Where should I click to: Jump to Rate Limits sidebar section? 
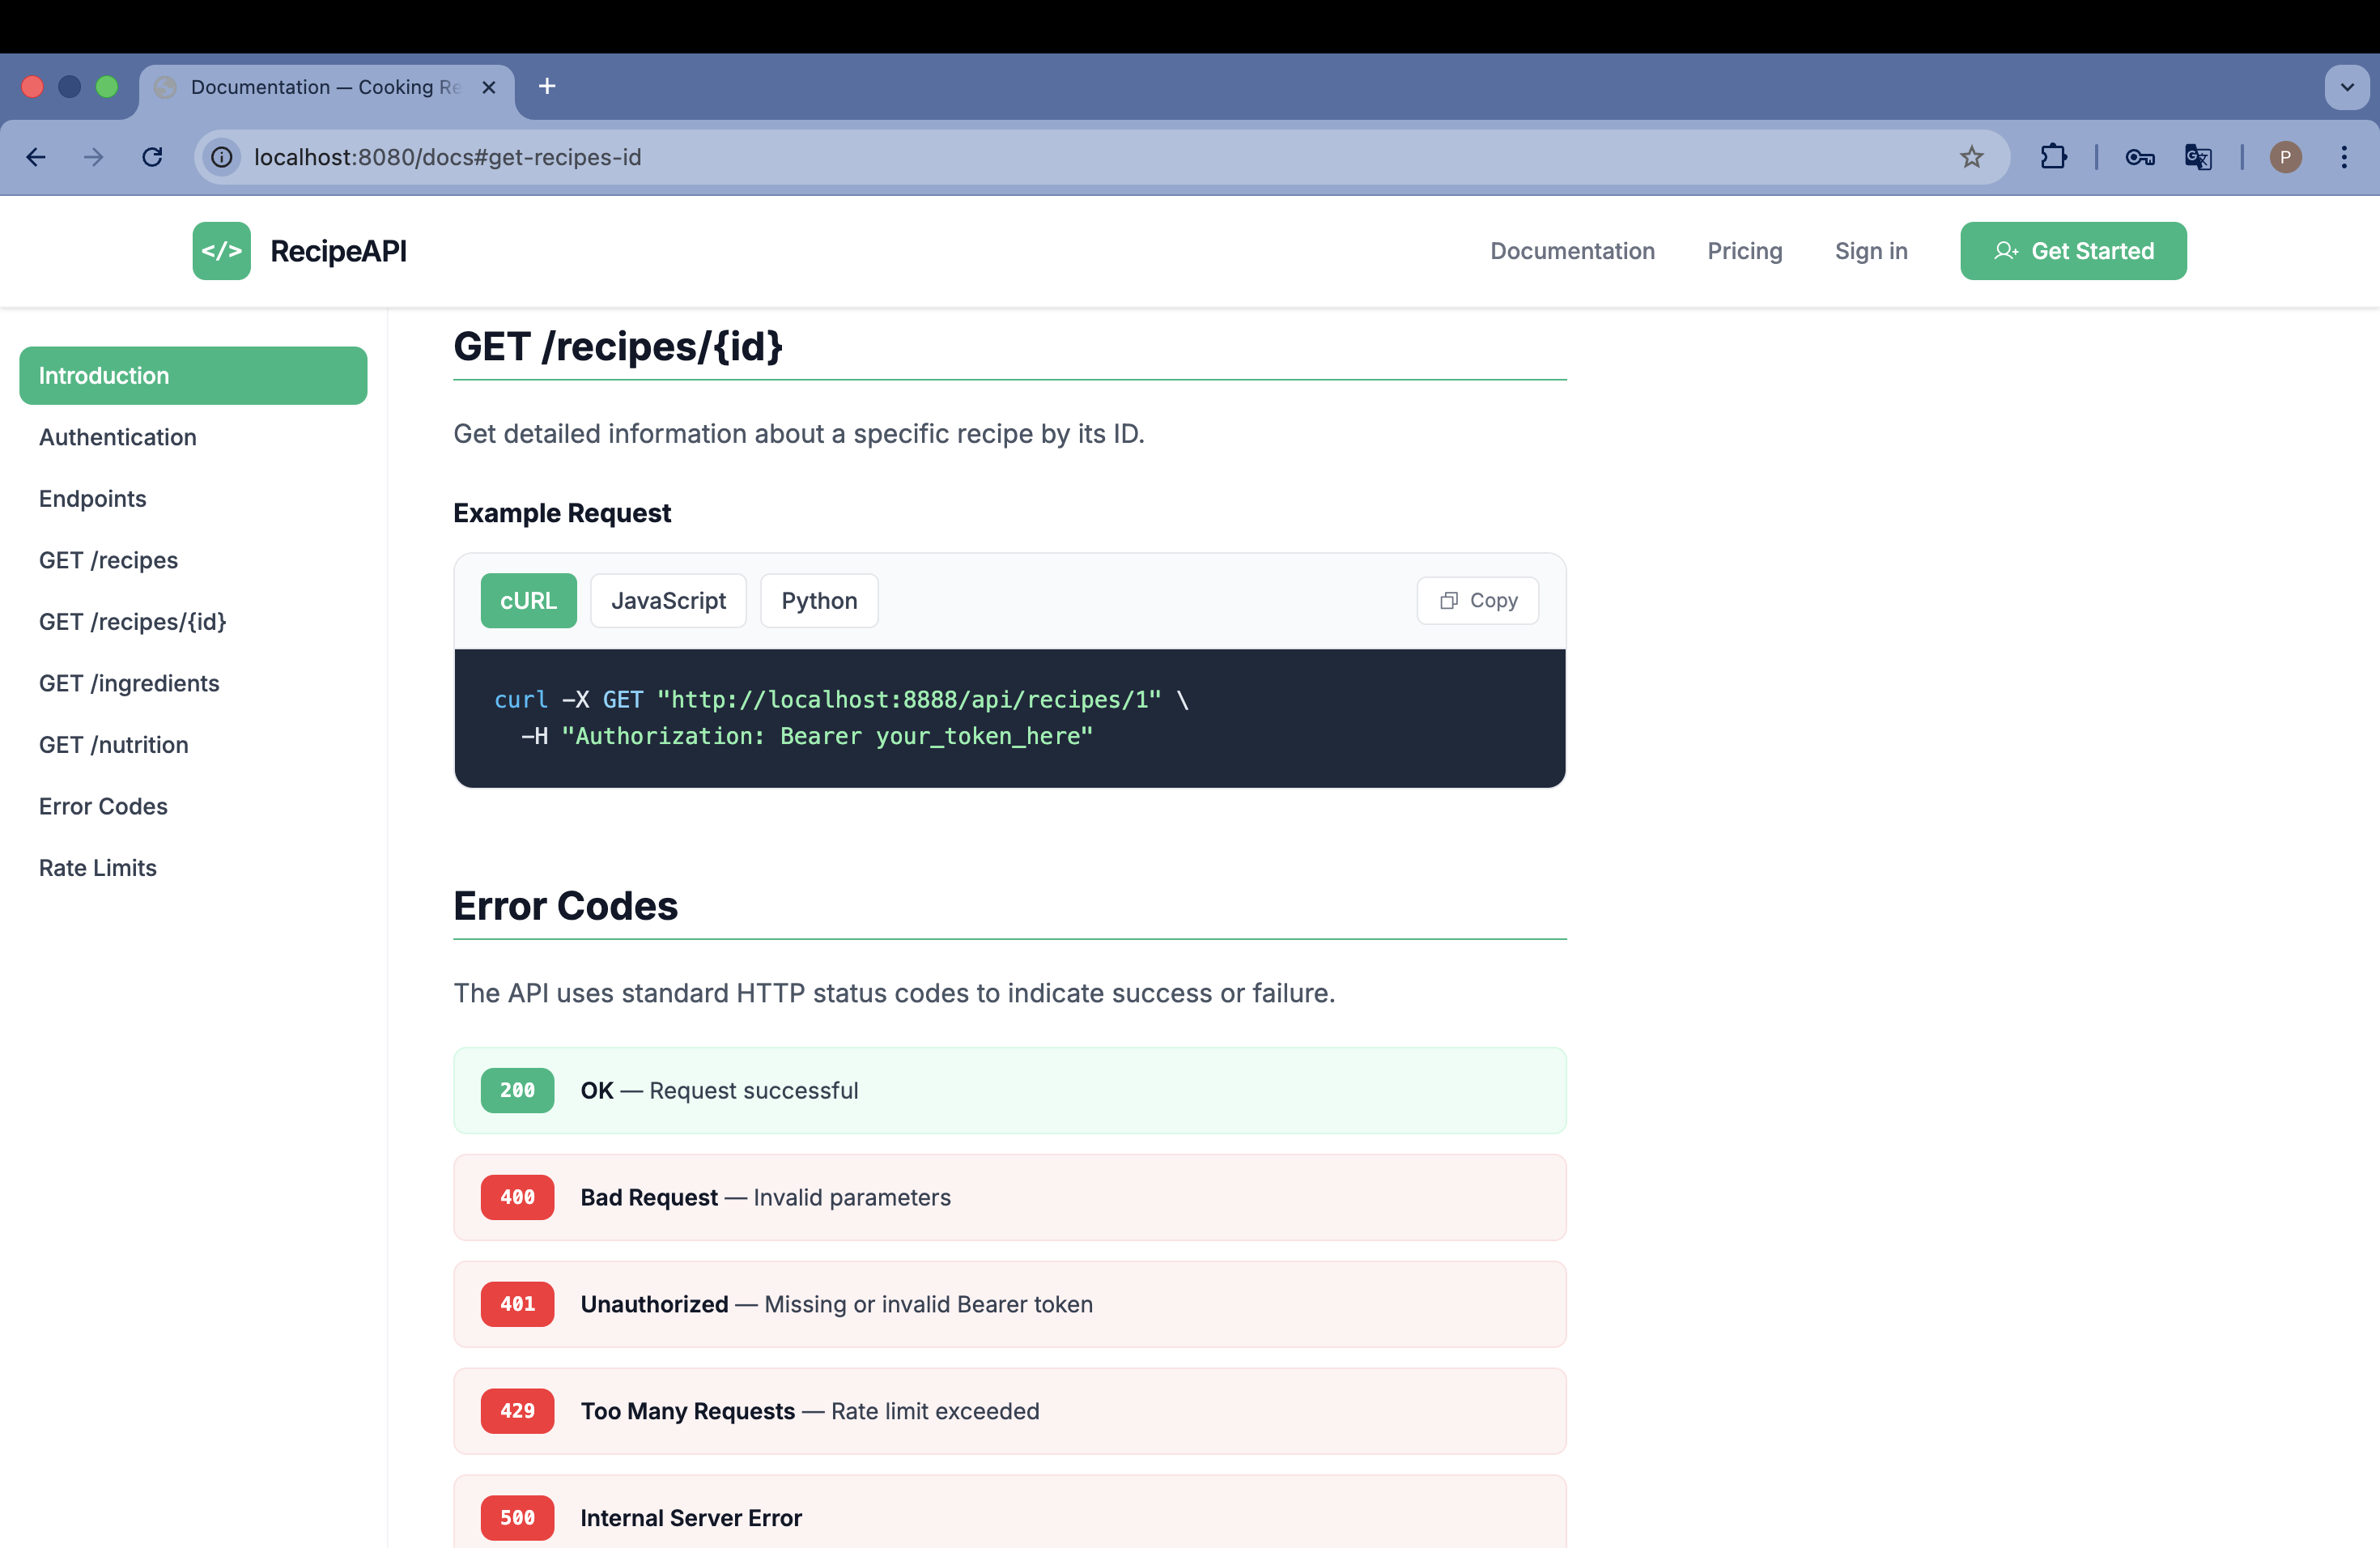97,868
